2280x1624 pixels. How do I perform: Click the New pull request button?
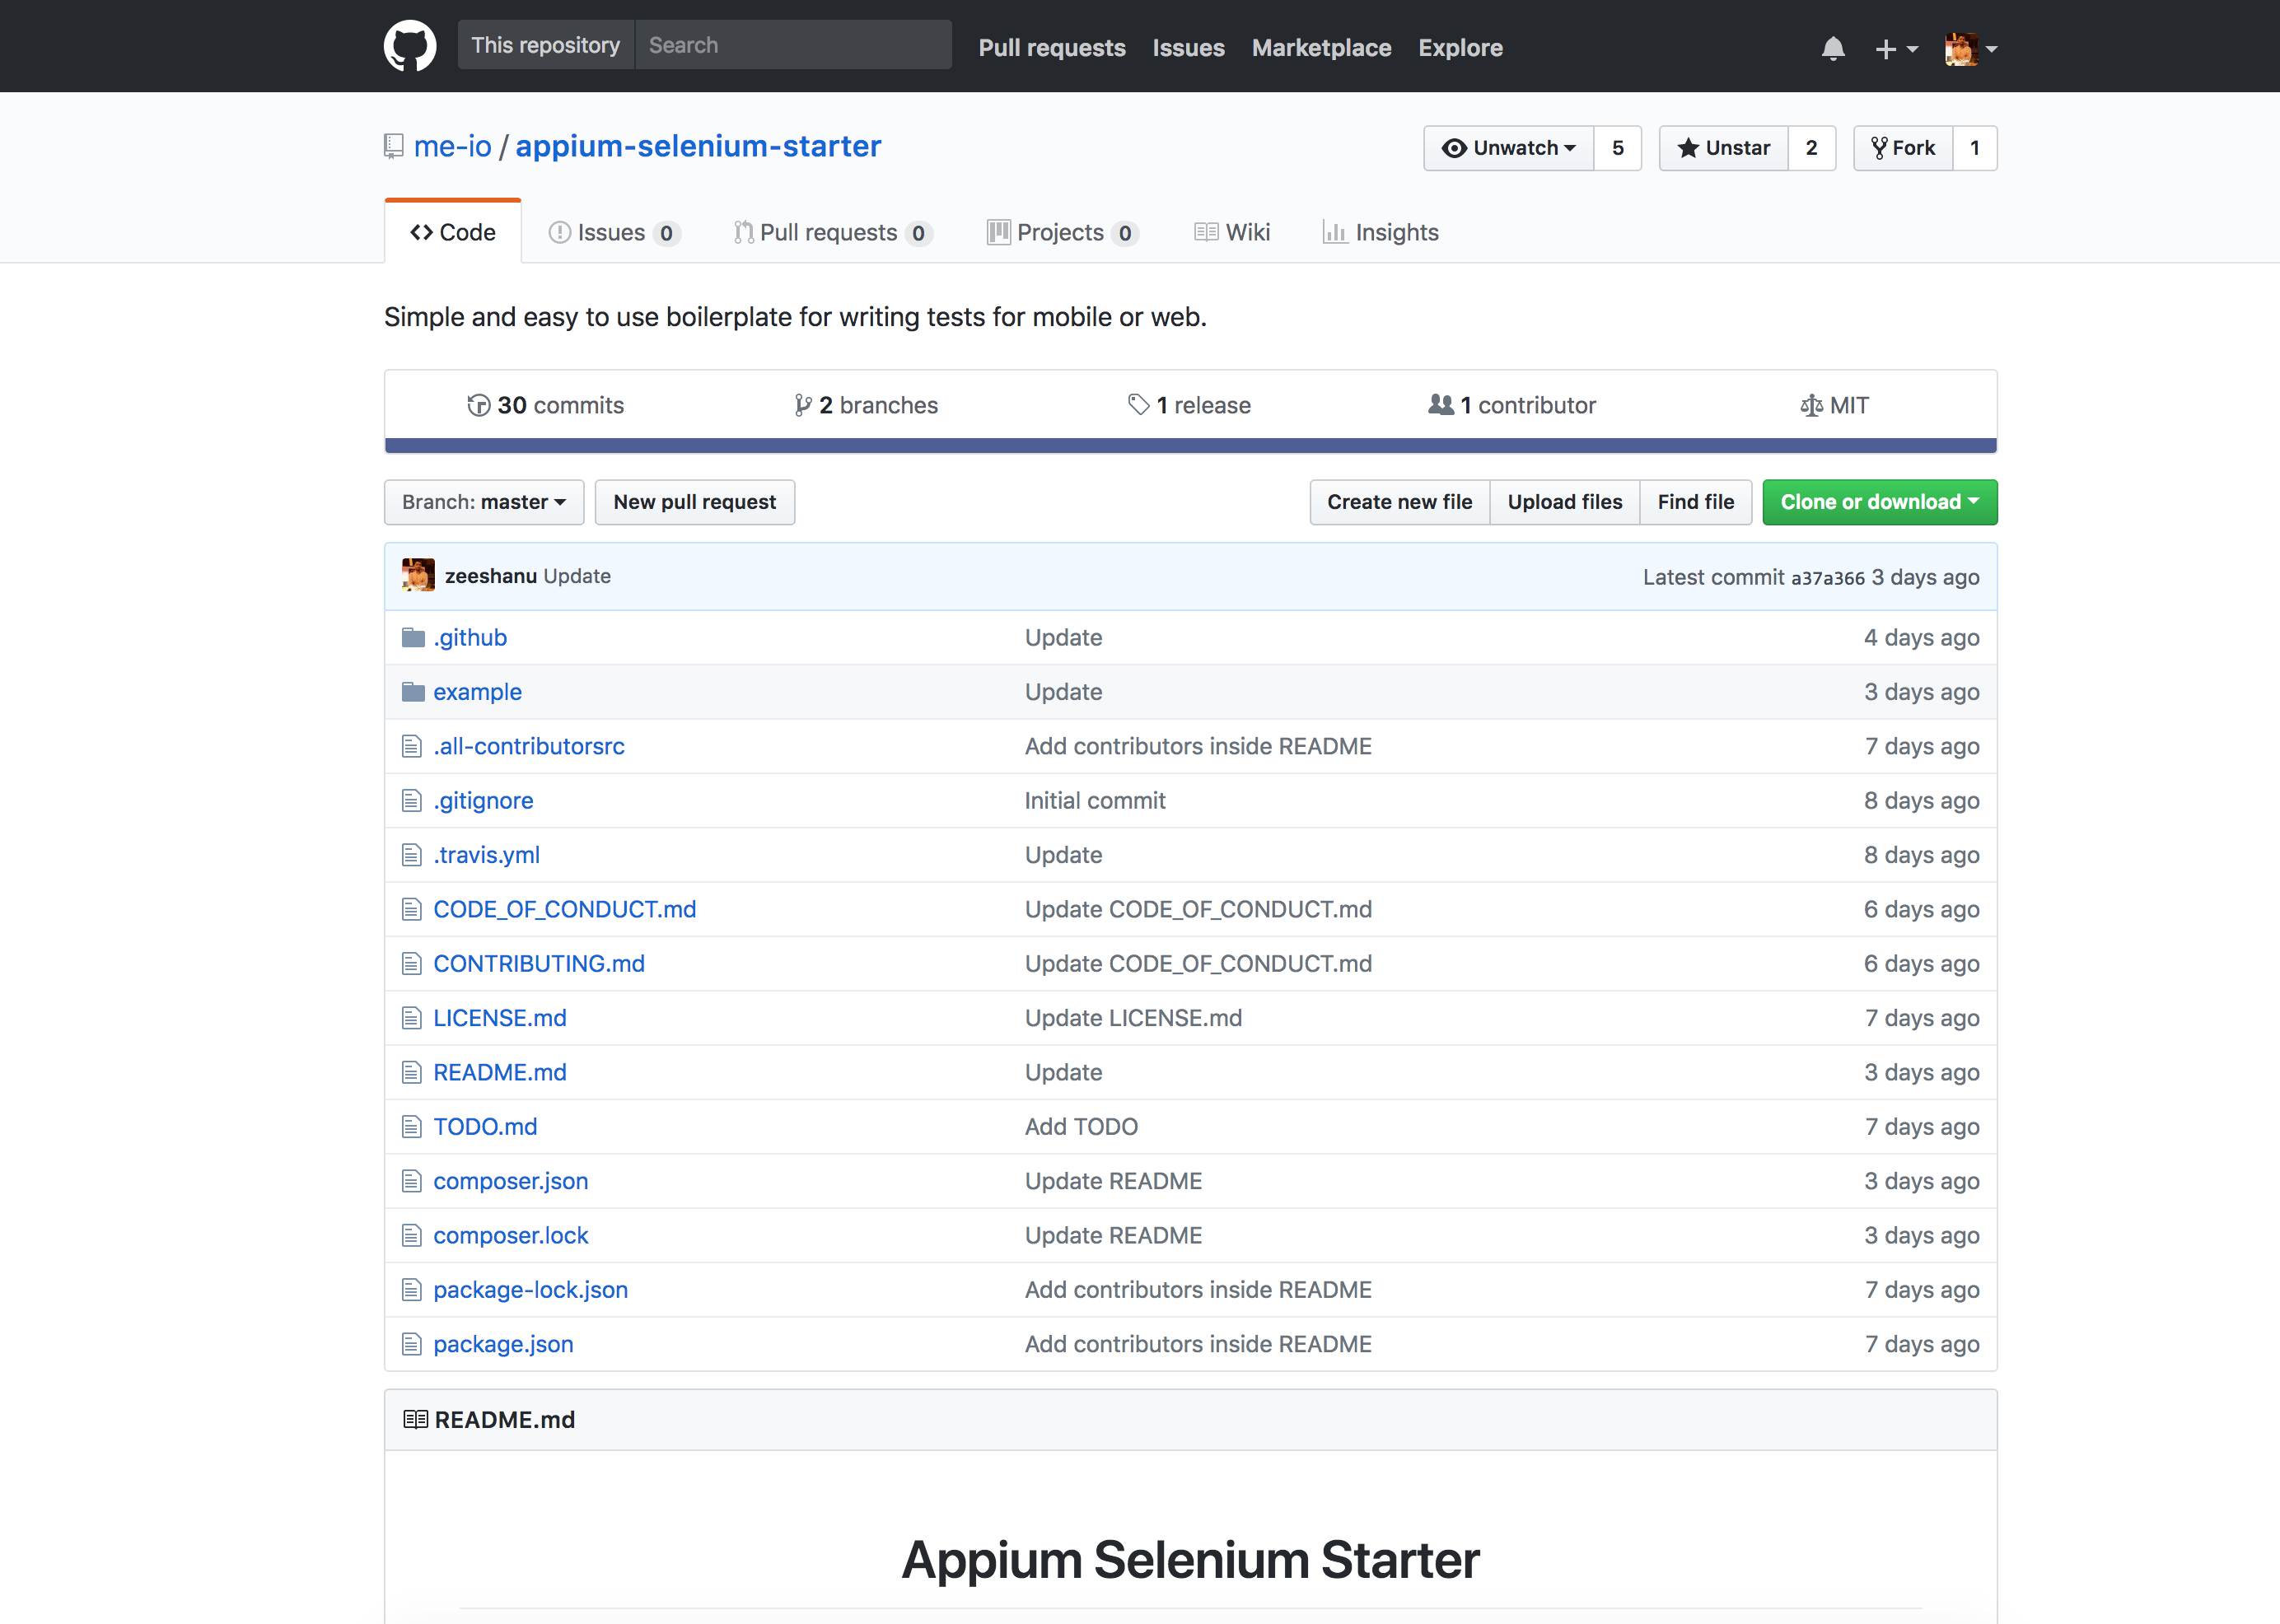(x=694, y=502)
